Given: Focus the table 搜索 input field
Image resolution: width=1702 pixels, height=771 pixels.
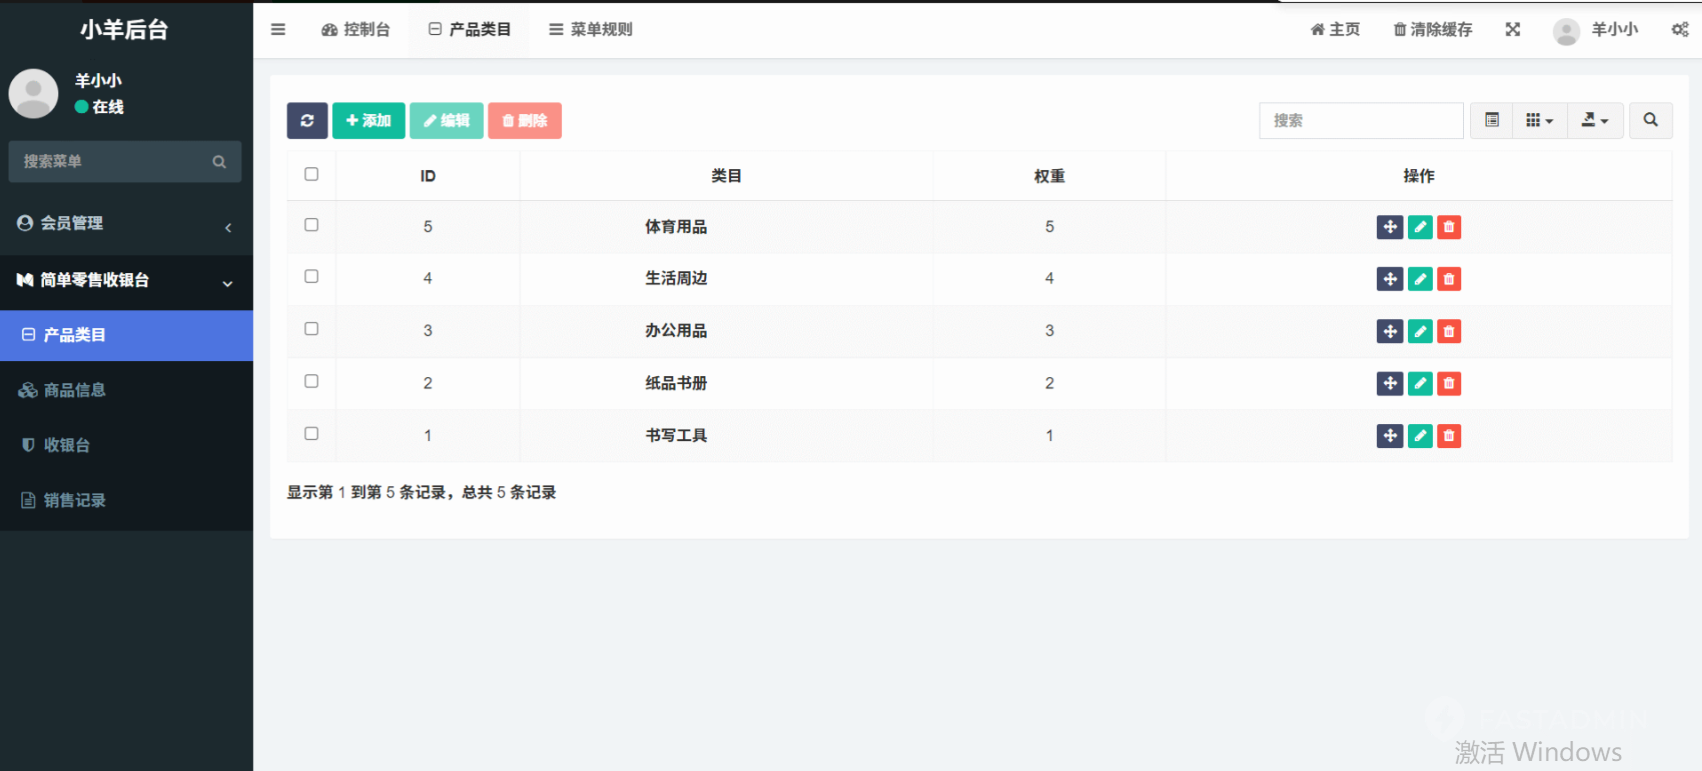Looking at the screenshot, I should [x=1361, y=120].
